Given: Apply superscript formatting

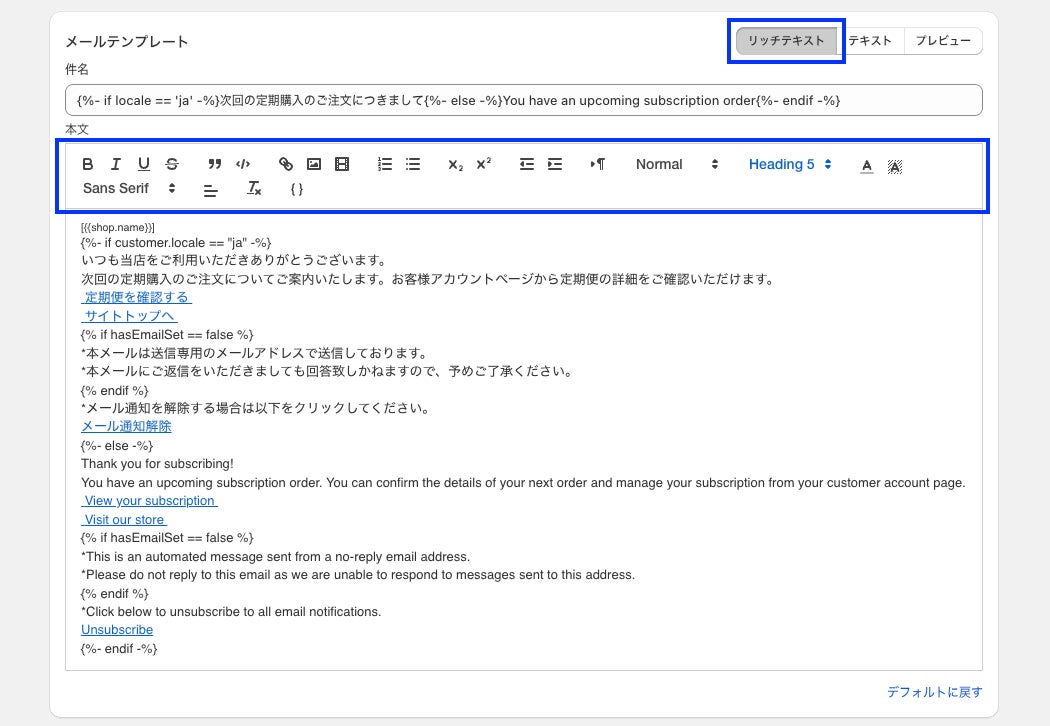Looking at the screenshot, I should click(484, 164).
